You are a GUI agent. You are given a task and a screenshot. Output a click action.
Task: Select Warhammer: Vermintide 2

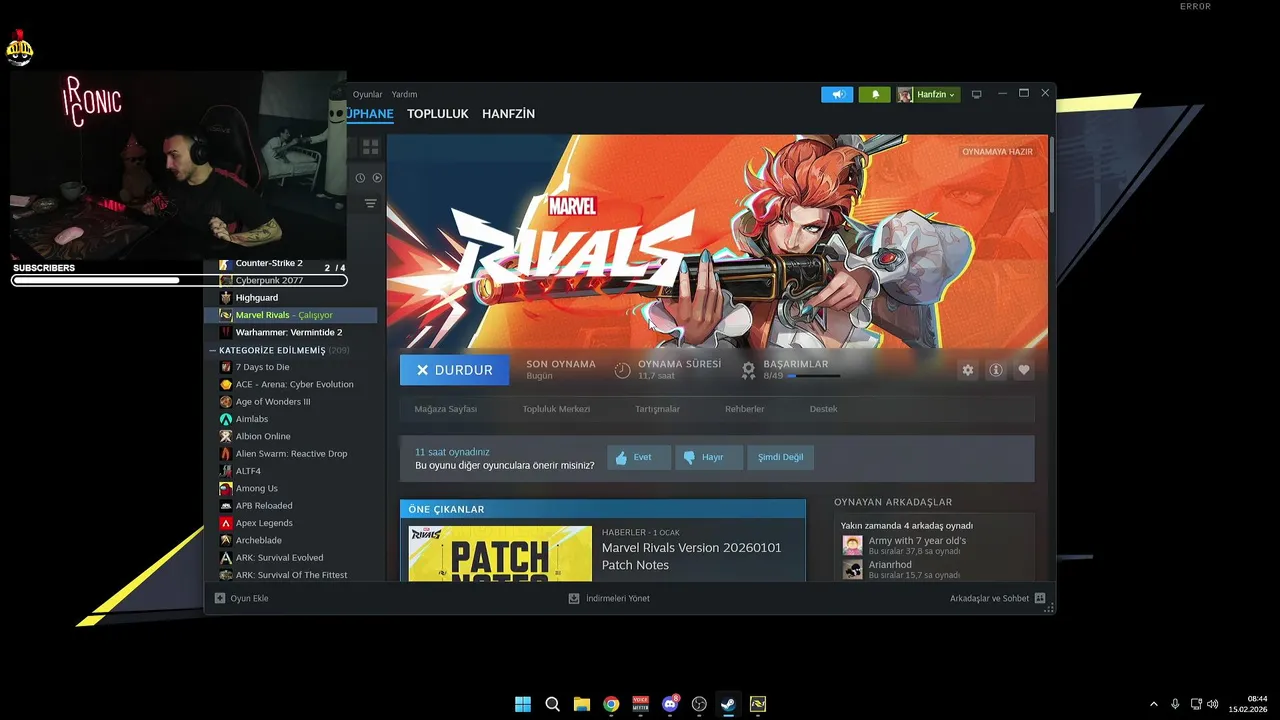coord(290,332)
